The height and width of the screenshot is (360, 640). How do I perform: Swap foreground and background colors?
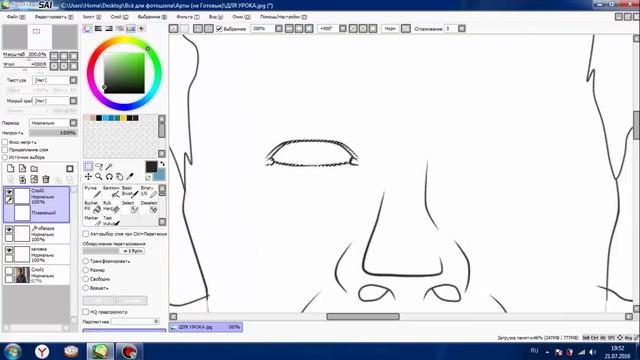tap(162, 164)
